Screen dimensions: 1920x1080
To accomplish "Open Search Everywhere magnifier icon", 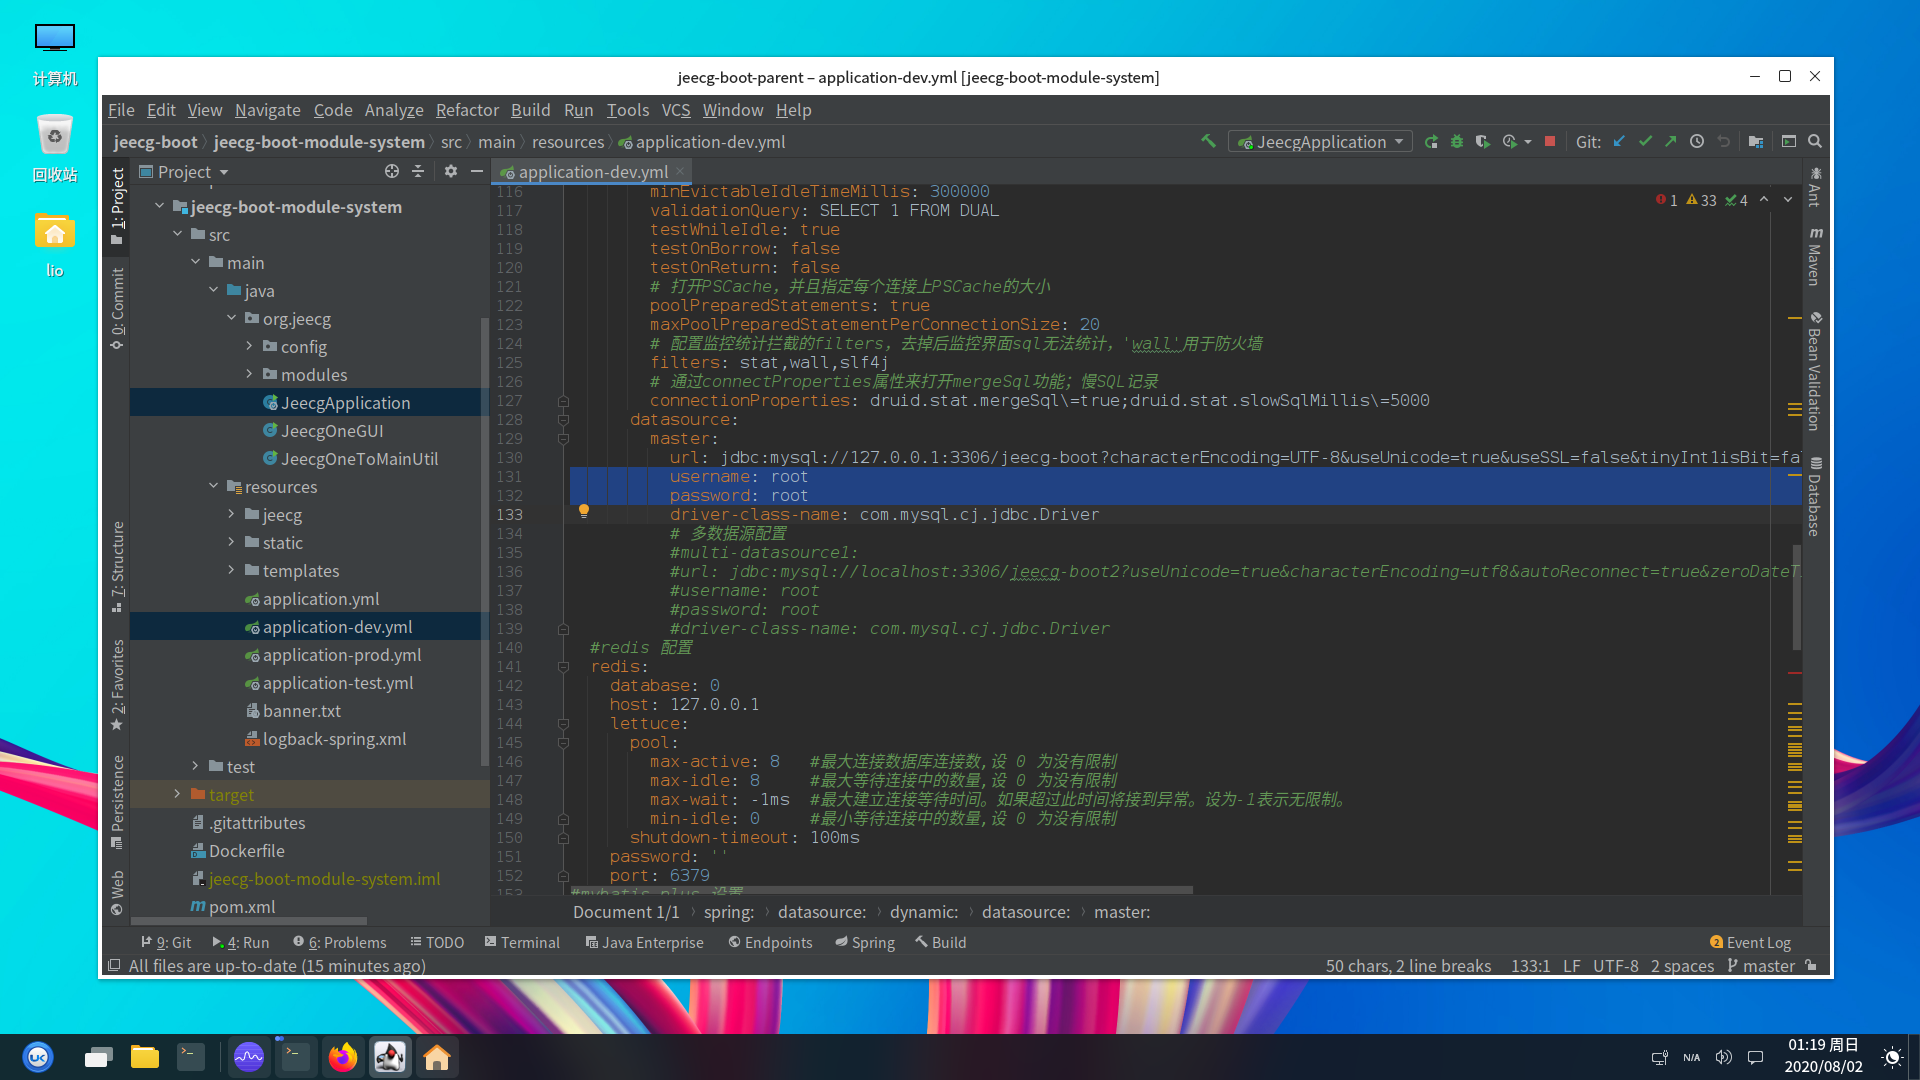I will [1815, 142].
